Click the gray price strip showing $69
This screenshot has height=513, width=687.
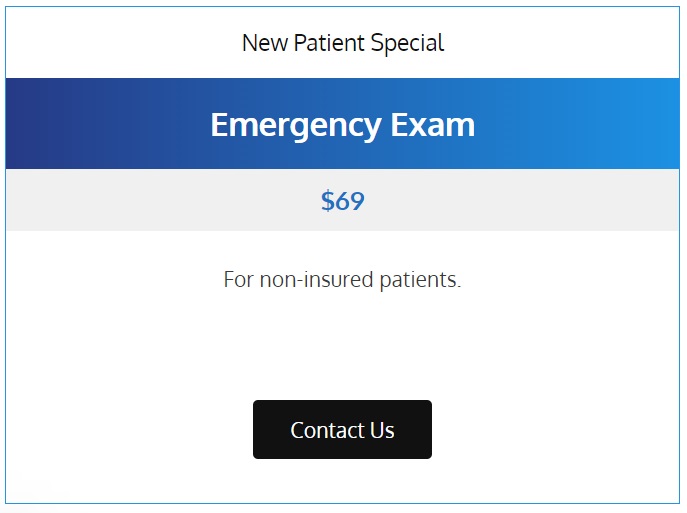point(343,200)
